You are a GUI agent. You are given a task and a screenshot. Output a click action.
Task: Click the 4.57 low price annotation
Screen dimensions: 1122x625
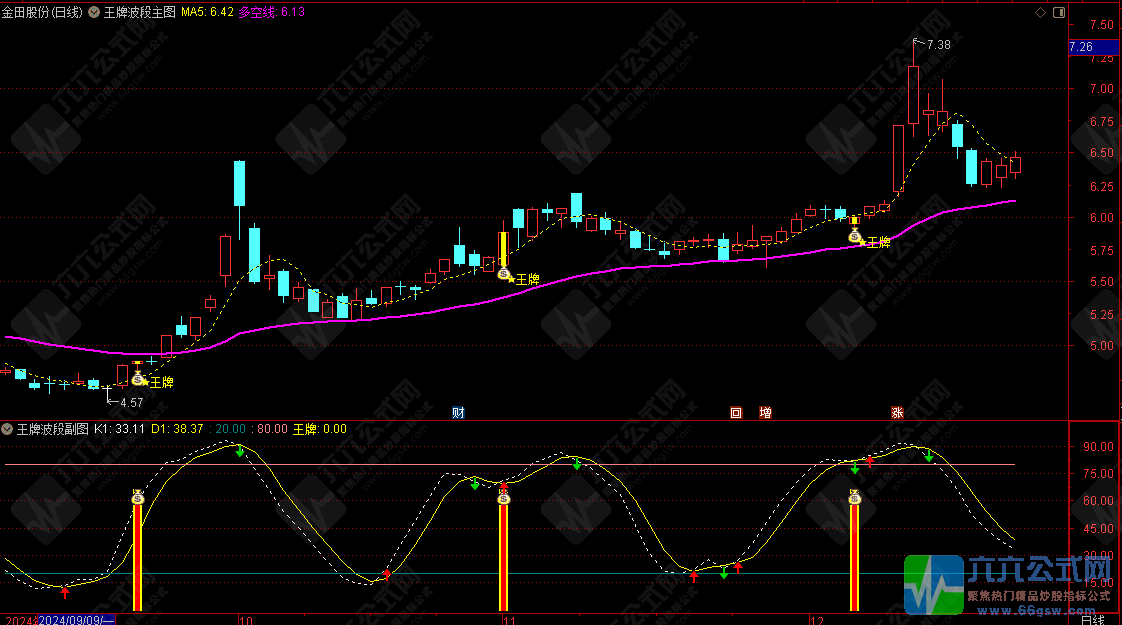(131, 402)
